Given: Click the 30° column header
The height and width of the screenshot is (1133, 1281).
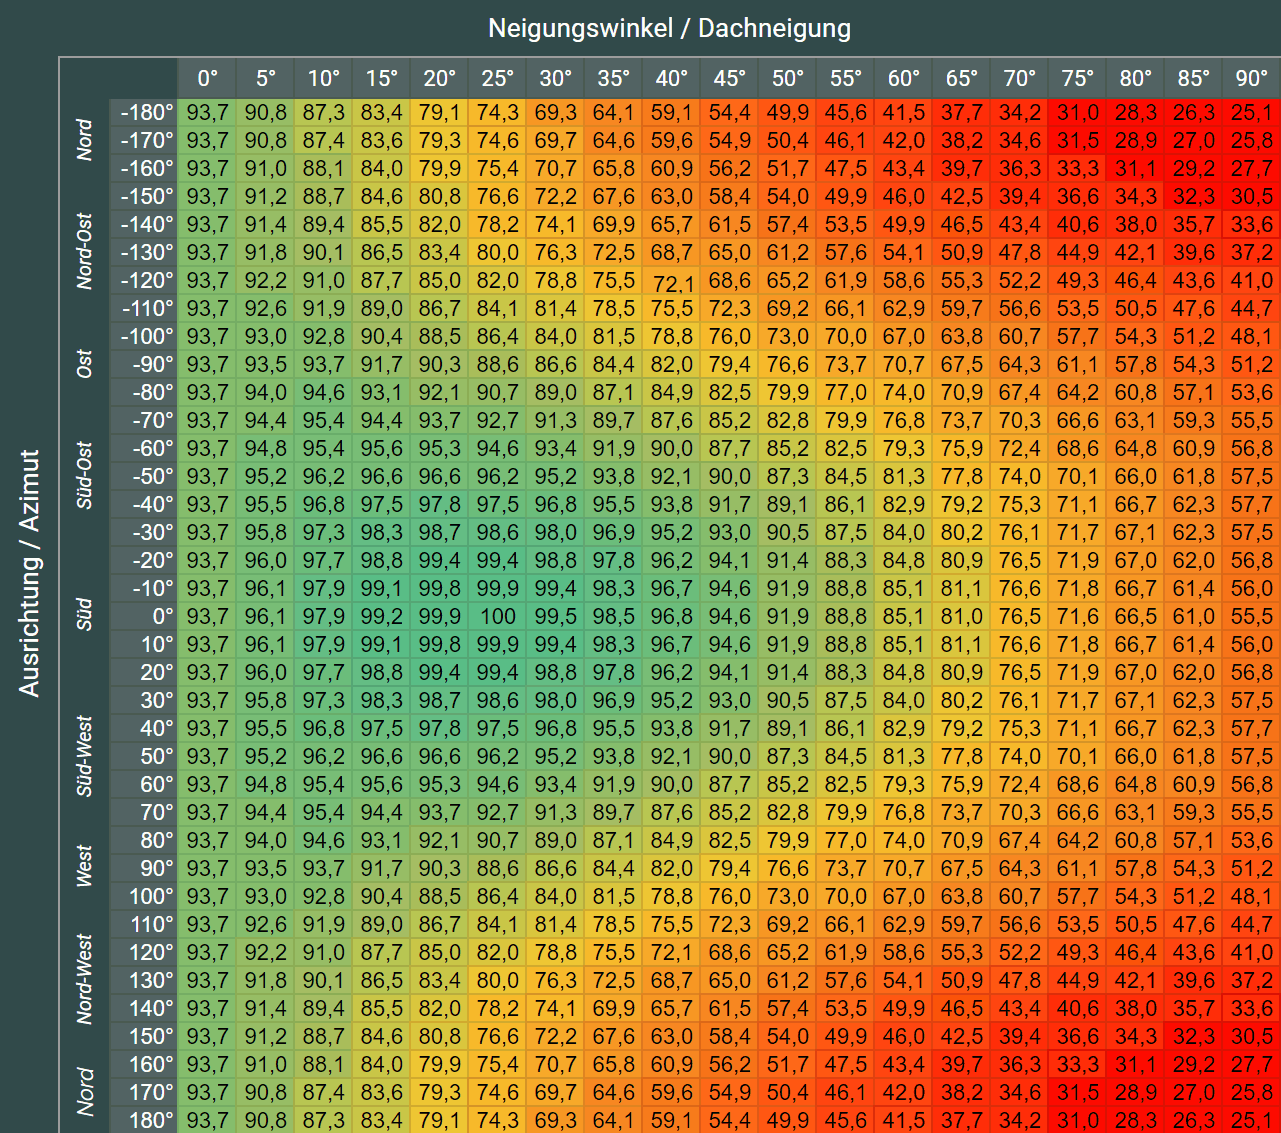Looking at the screenshot, I should point(556,79).
